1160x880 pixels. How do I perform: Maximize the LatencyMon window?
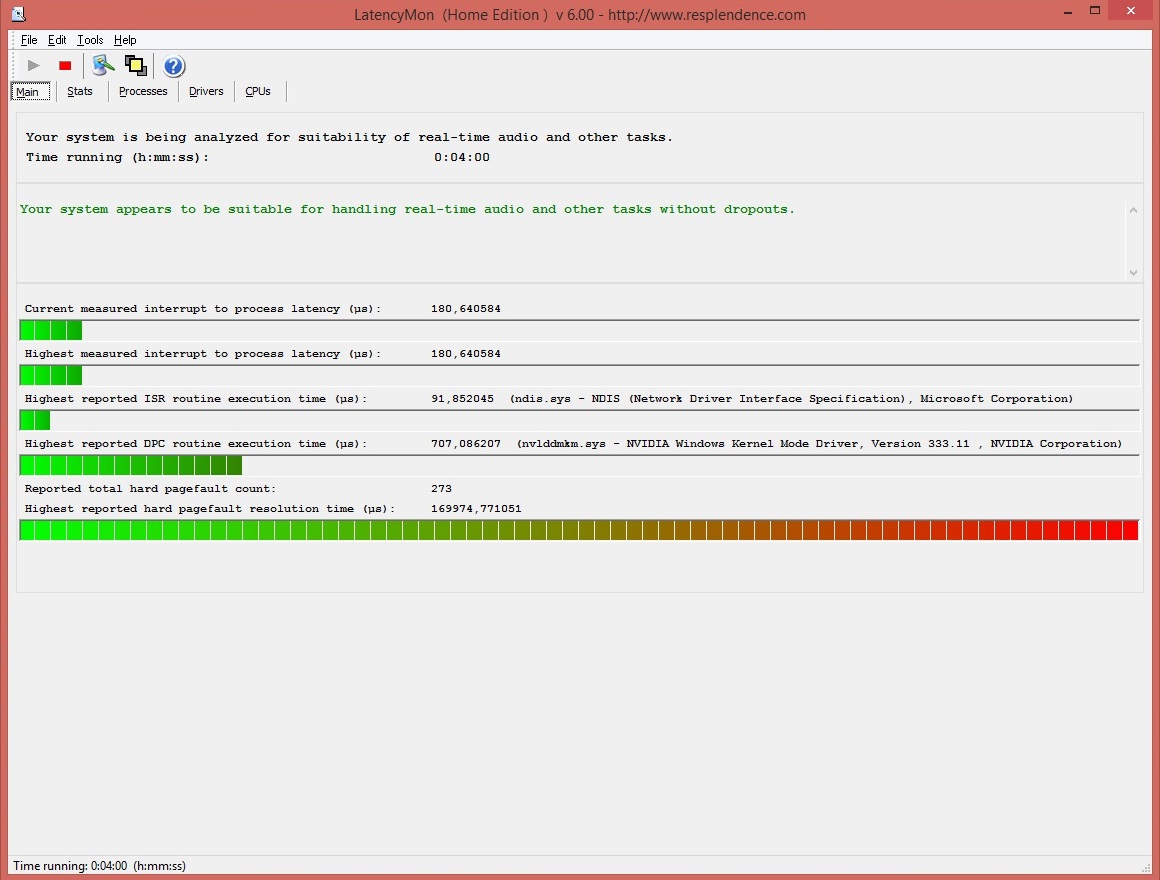1095,11
